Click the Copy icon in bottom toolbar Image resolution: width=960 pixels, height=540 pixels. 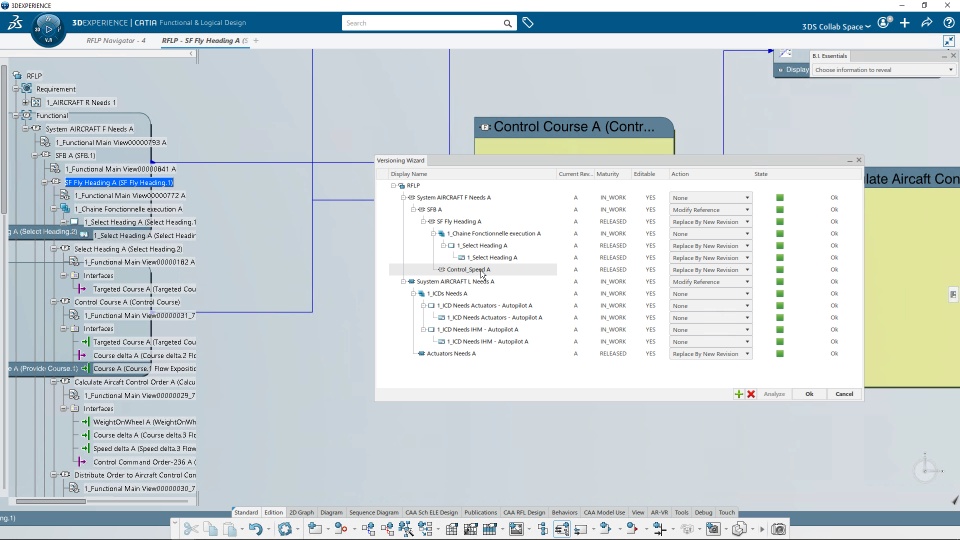(210, 529)
